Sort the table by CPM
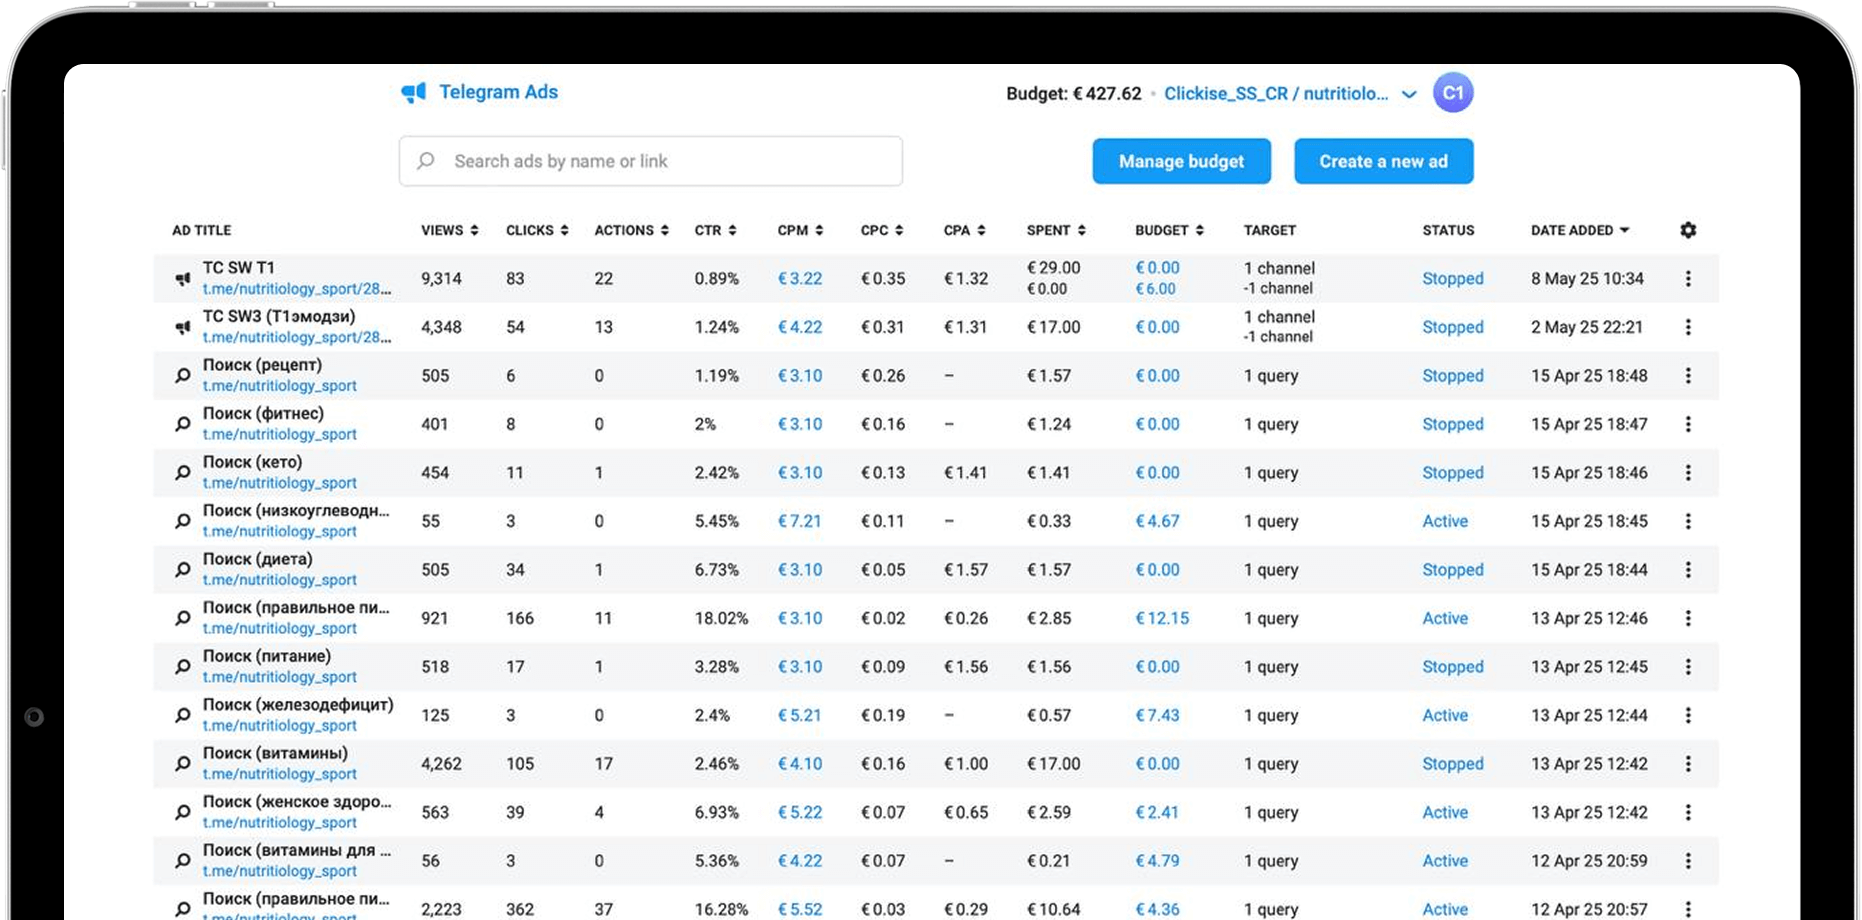The height and width of the screenshot is (920, 1862). pyautogui.click(x=801, y=230)
